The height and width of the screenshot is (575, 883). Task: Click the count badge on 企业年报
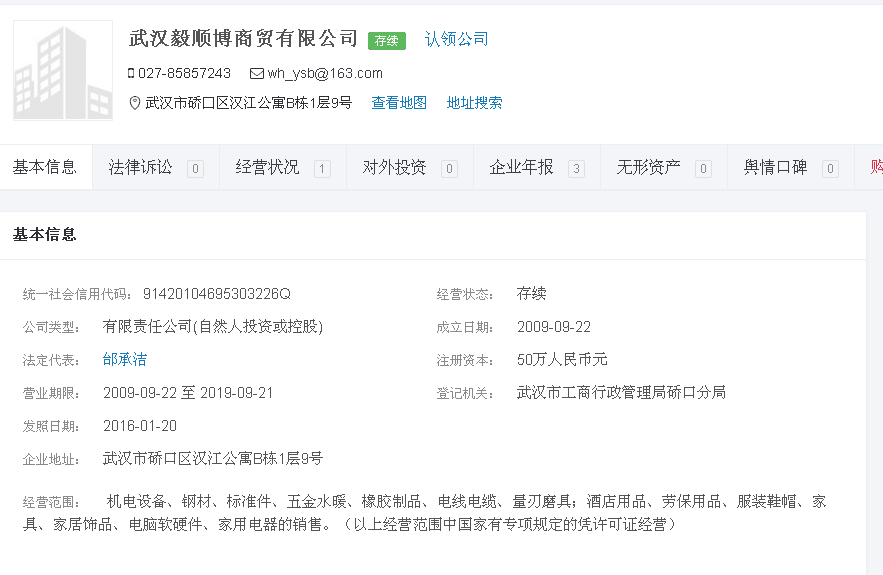pyautogui.click(x=576, y=169)
